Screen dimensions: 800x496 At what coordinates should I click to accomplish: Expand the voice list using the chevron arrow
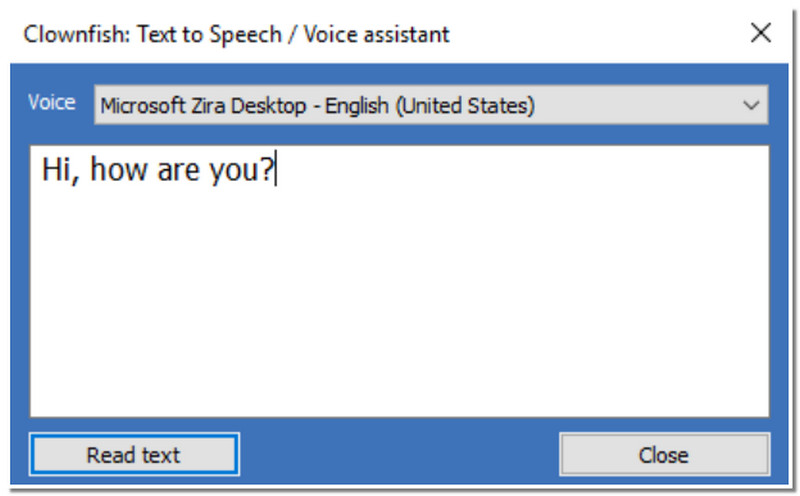[752, 105]
